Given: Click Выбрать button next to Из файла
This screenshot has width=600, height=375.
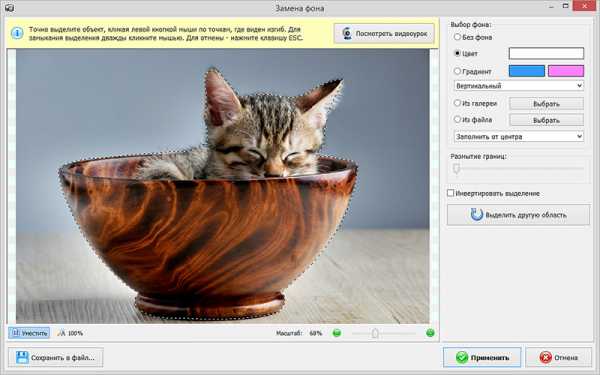Looking at the screenshot, I should coord(546,120).
